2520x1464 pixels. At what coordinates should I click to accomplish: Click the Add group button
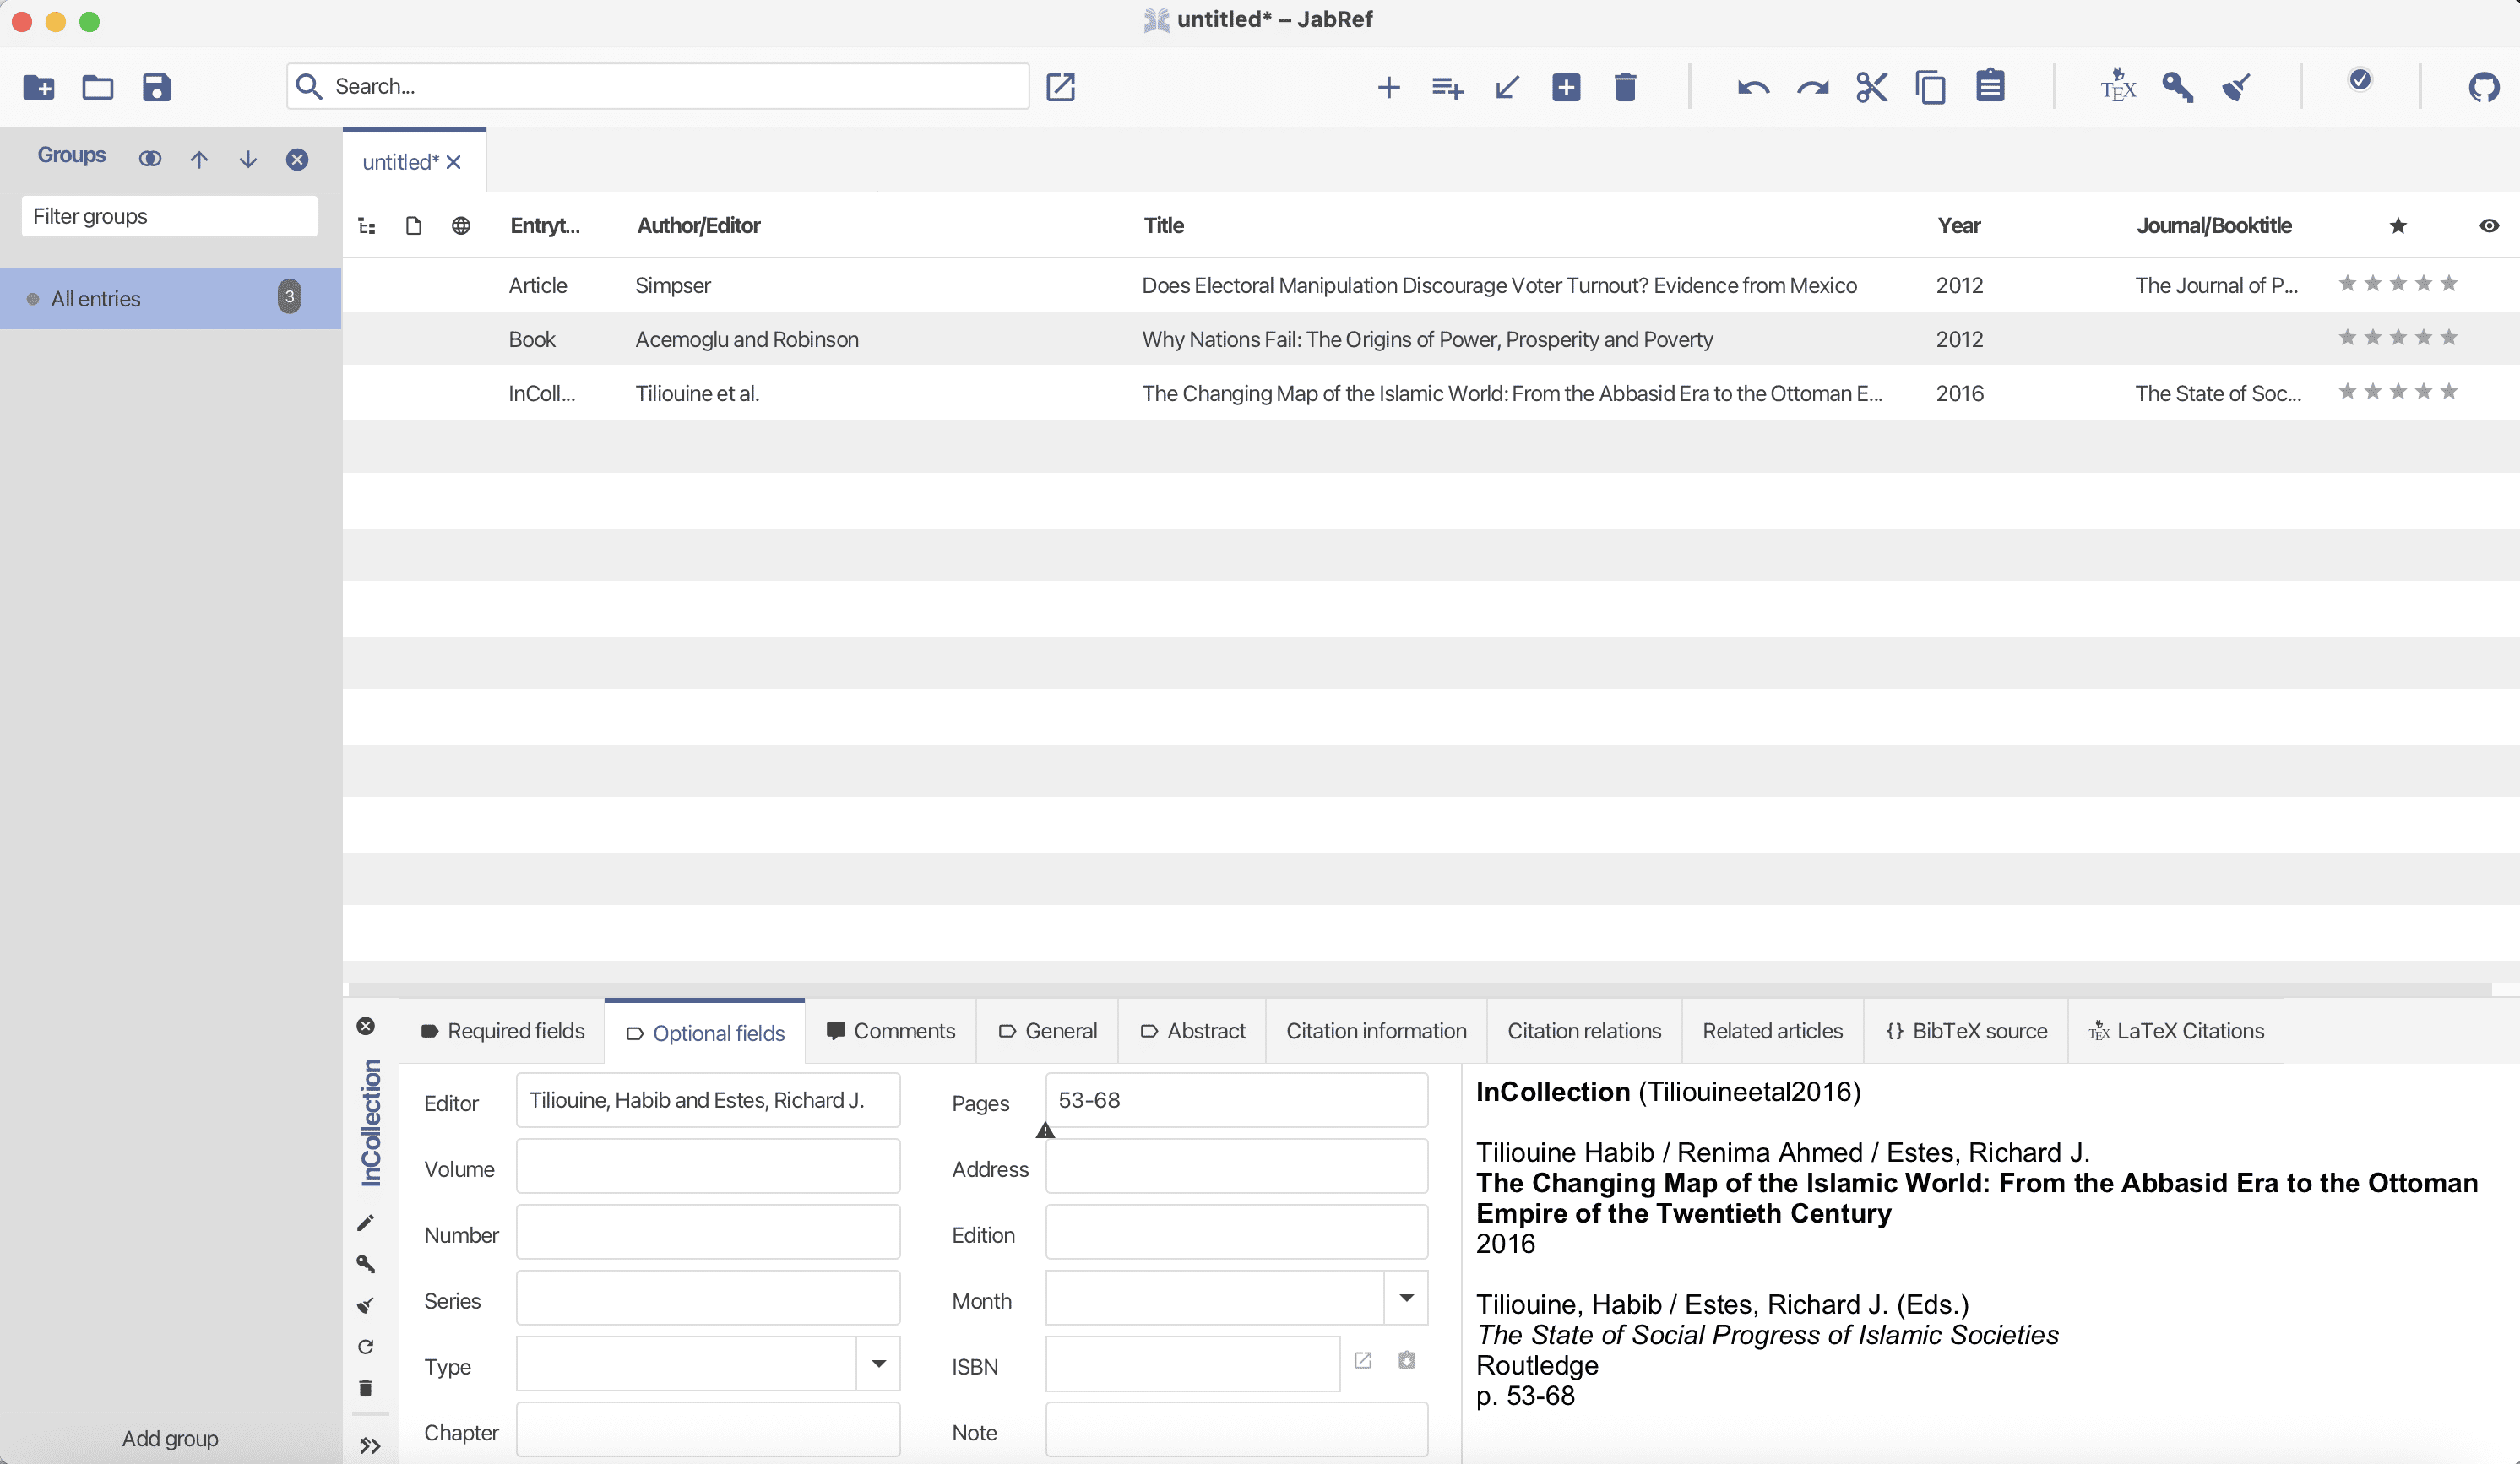tap(170, 1438)
